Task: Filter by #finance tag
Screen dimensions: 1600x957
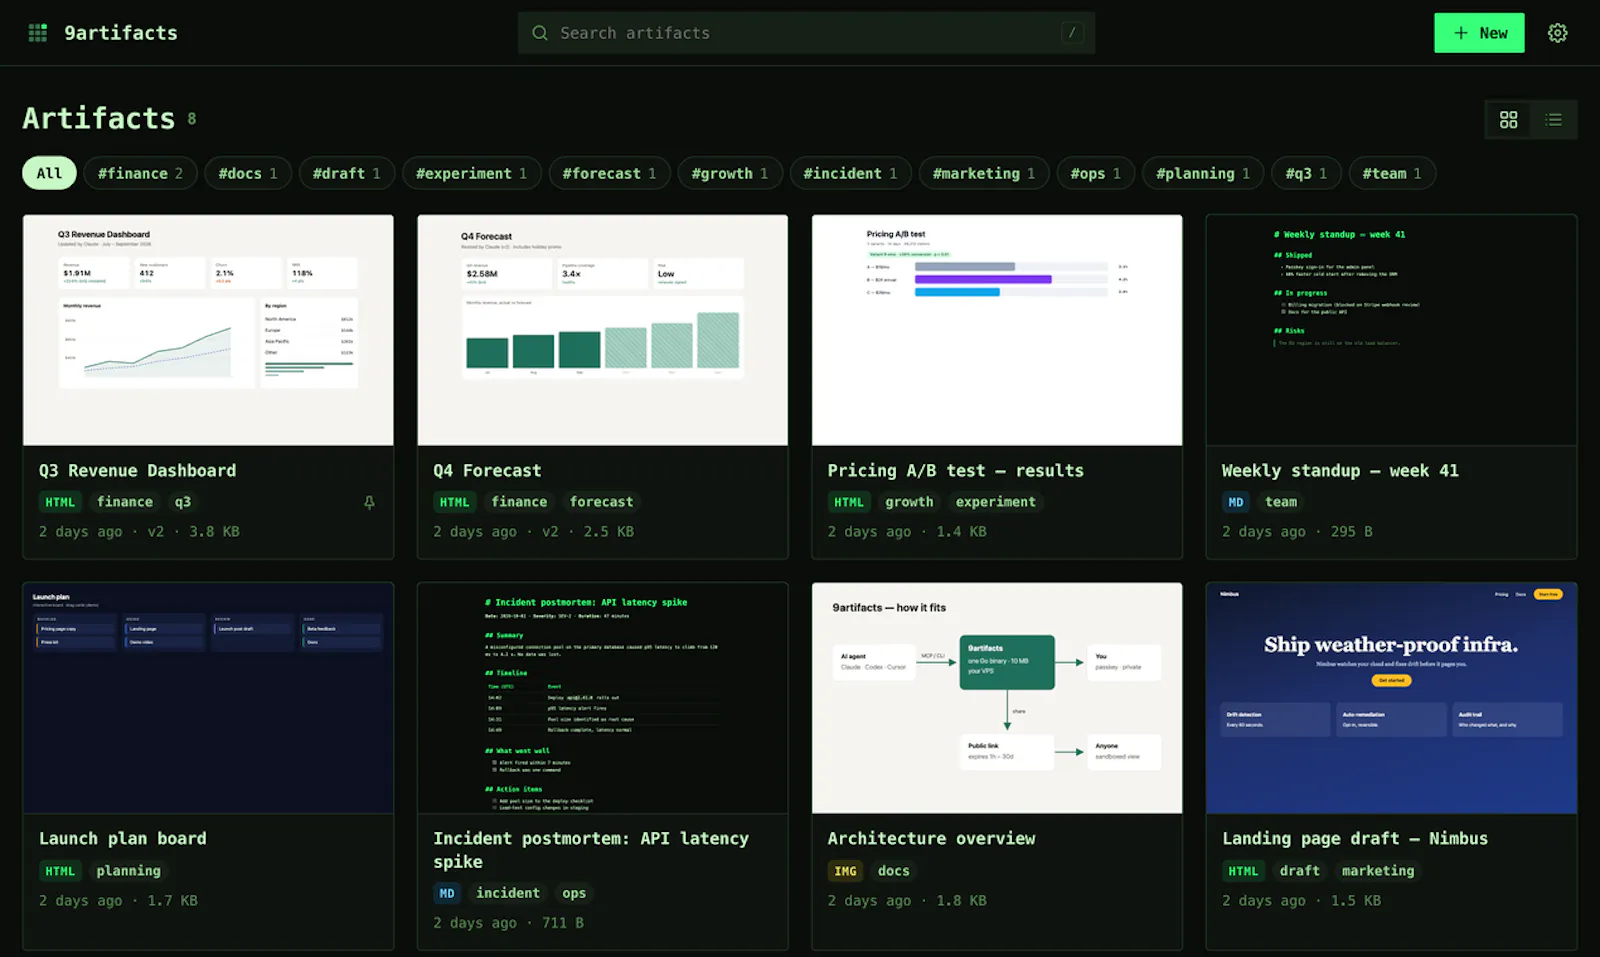Action: click(140, 173)
